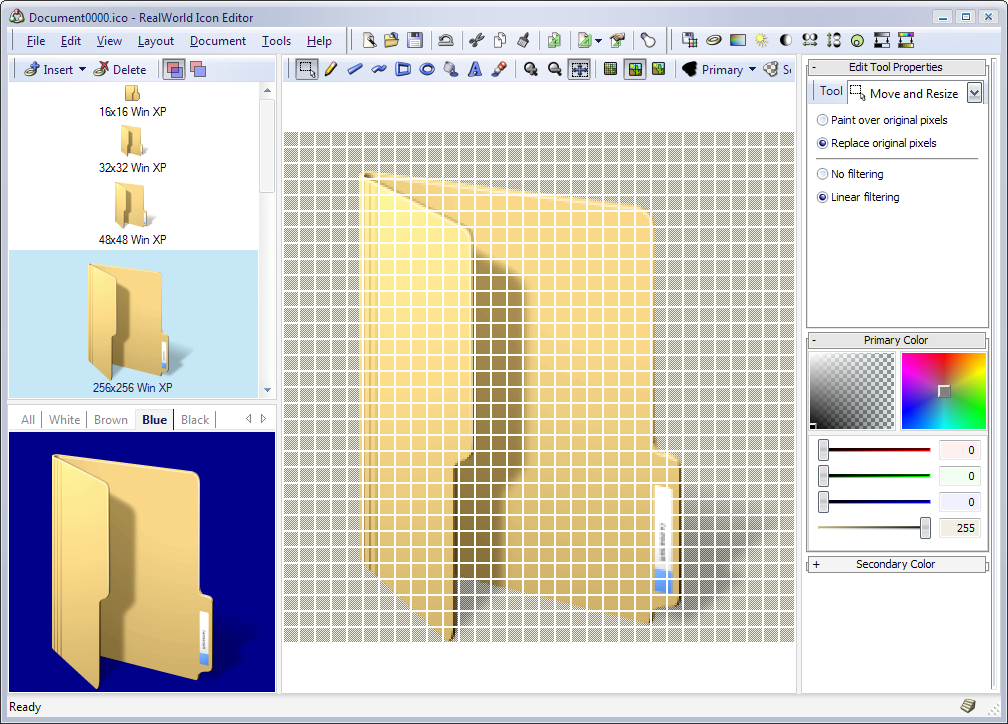Enable Paint over original pixels option

point(823,120)
